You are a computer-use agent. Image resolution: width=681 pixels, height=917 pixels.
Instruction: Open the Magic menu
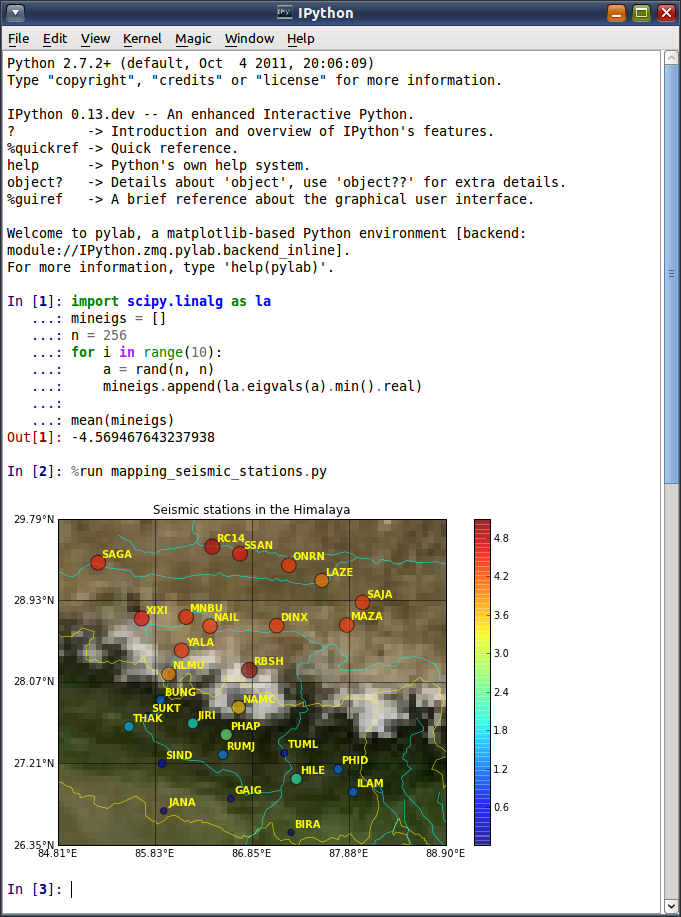pos(193,39)
